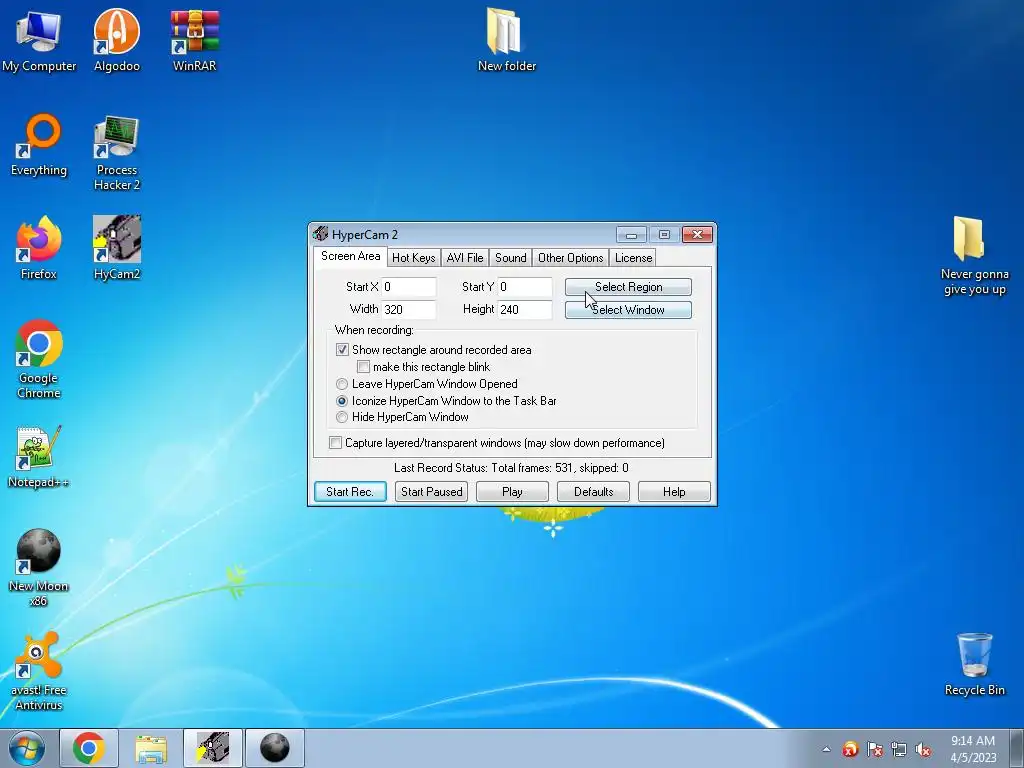This screenshot has height=768, width=1024.
Task: Launch Google Chrome desktop shortcut
Action: tap(39, 359)
